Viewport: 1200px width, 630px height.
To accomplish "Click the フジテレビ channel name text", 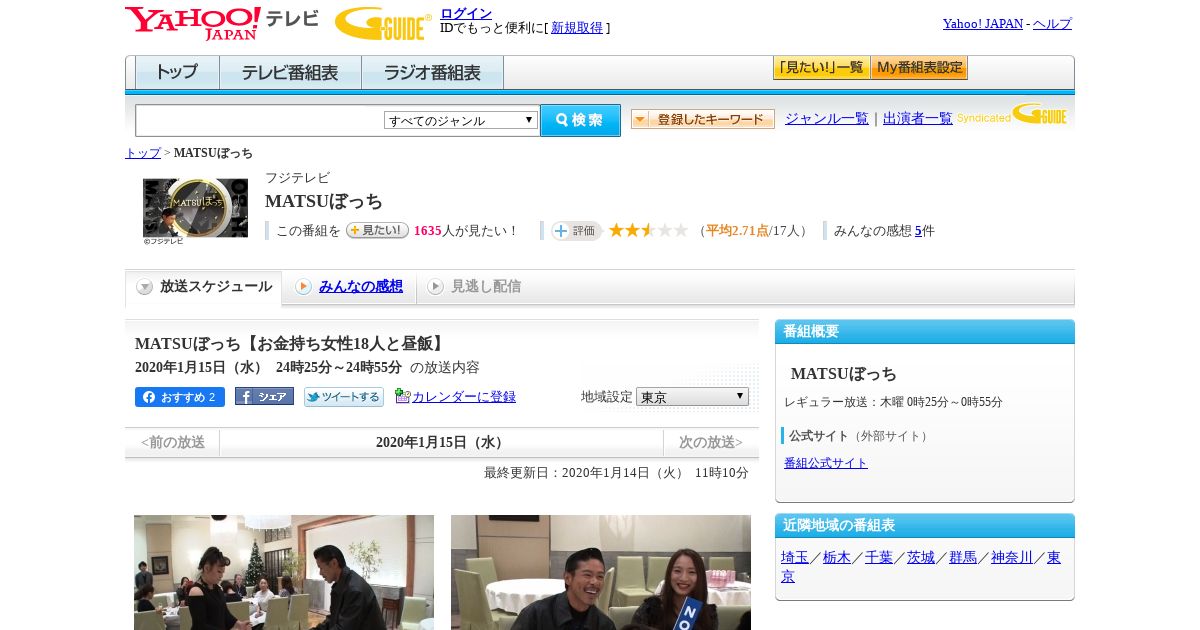I will click(x=297, y=178).
